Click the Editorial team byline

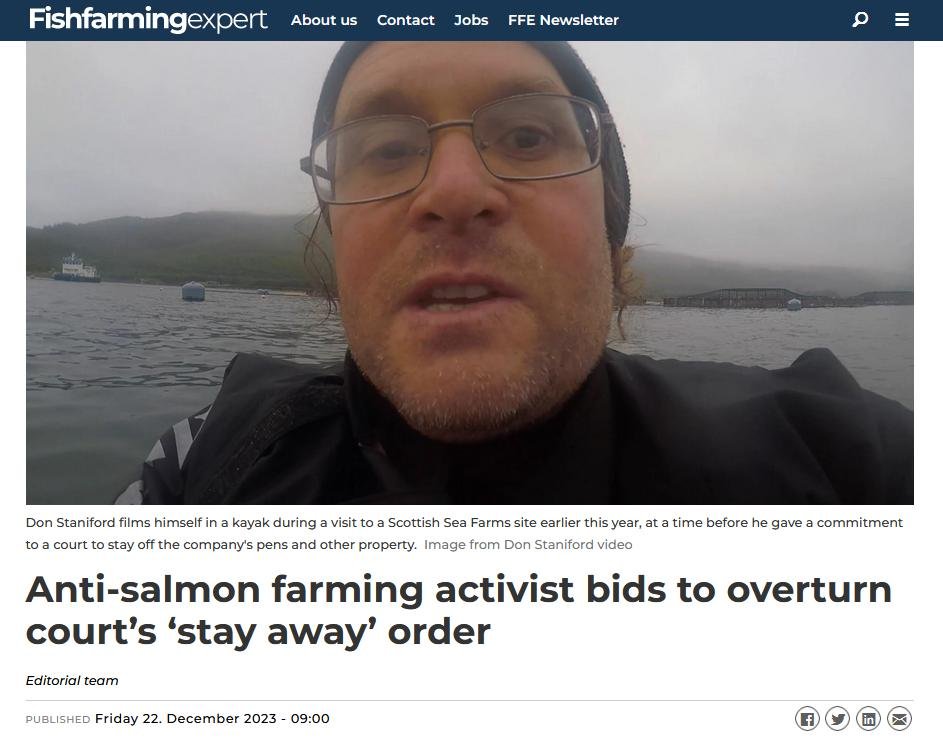tap(72, 681)
